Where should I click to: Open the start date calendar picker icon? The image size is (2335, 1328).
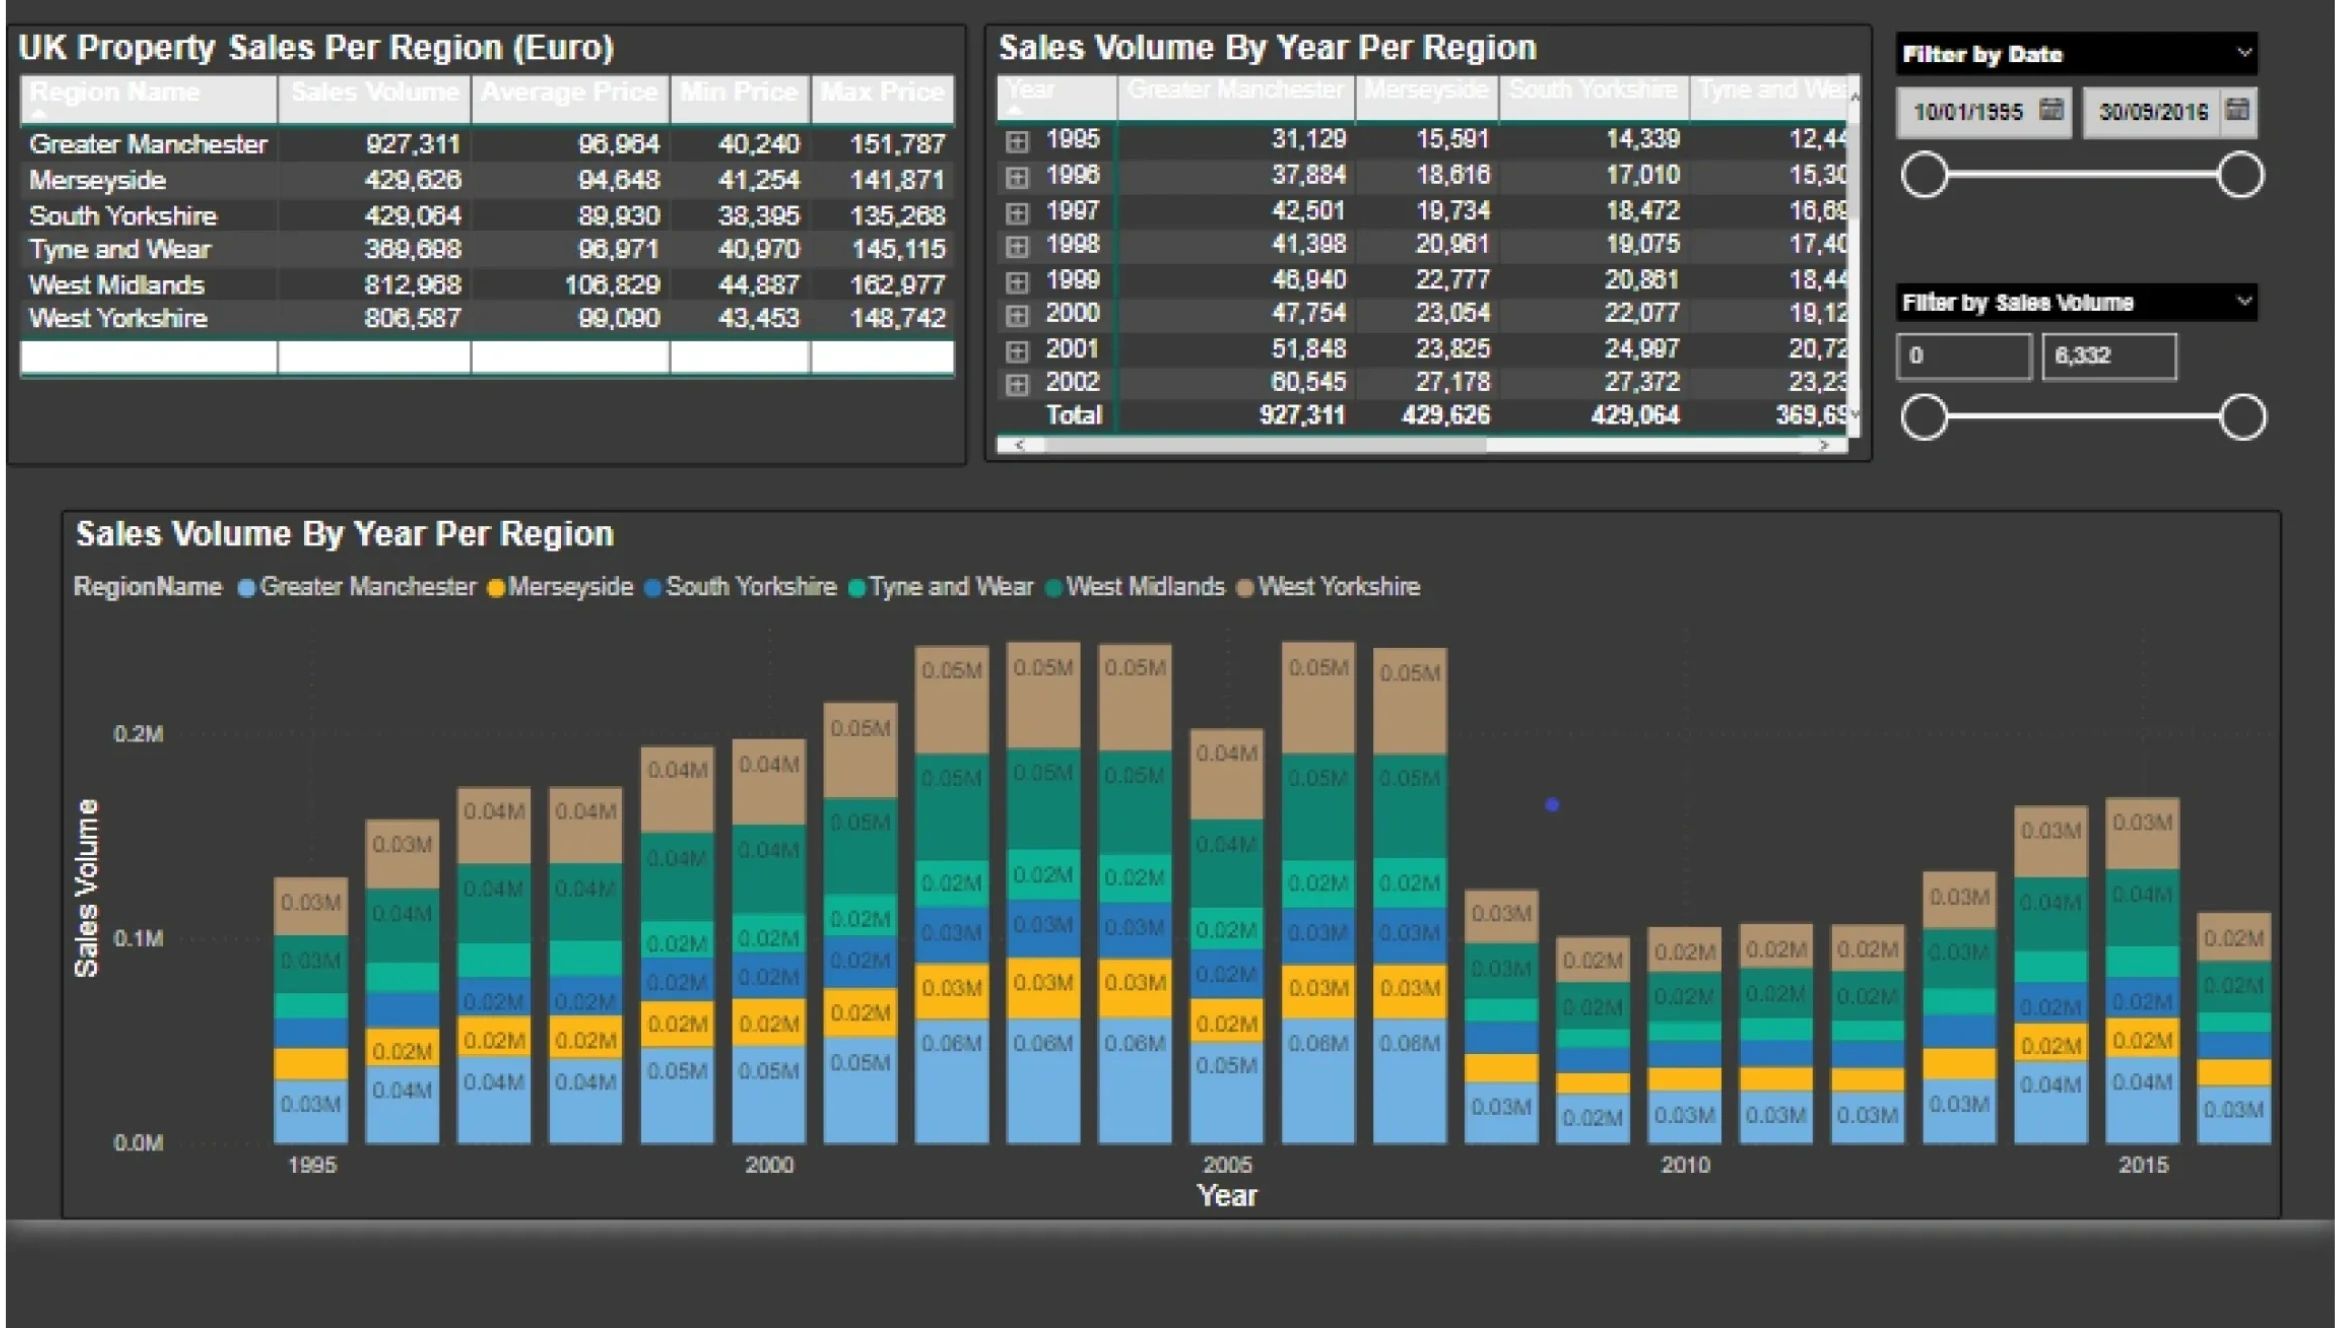click(2050, 110)
